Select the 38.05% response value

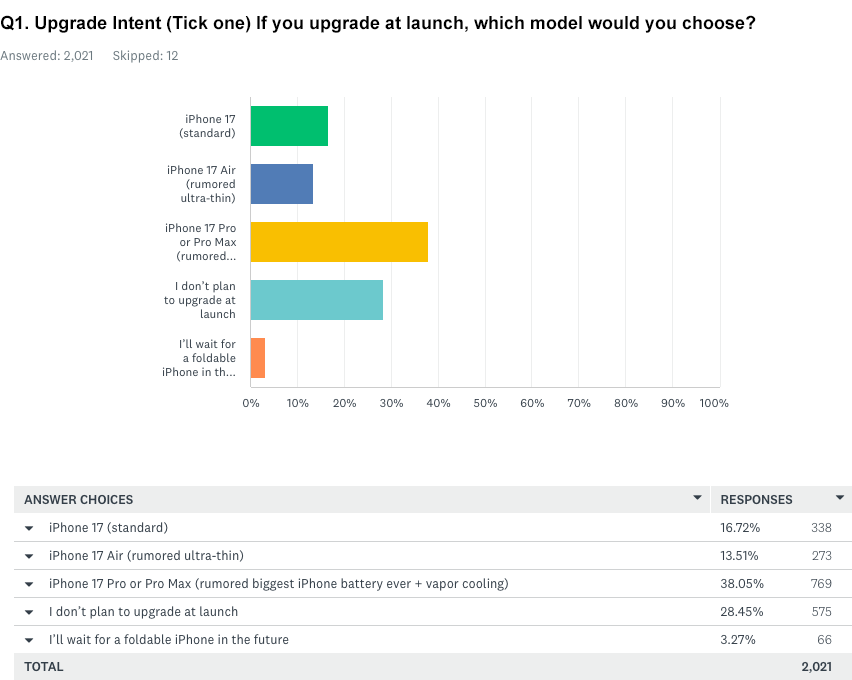739,584
